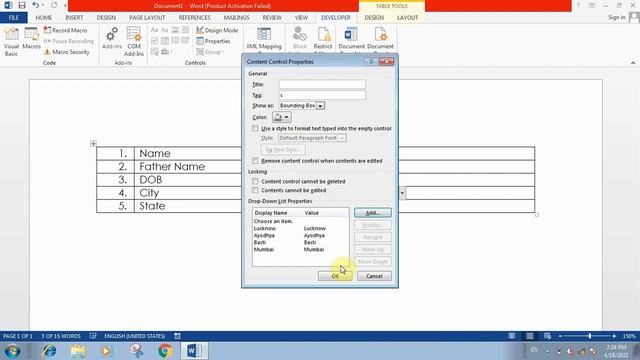This screenshot has width=640, height=360.
Task: Switch to the HOME tab
Action: click(44, 18)
